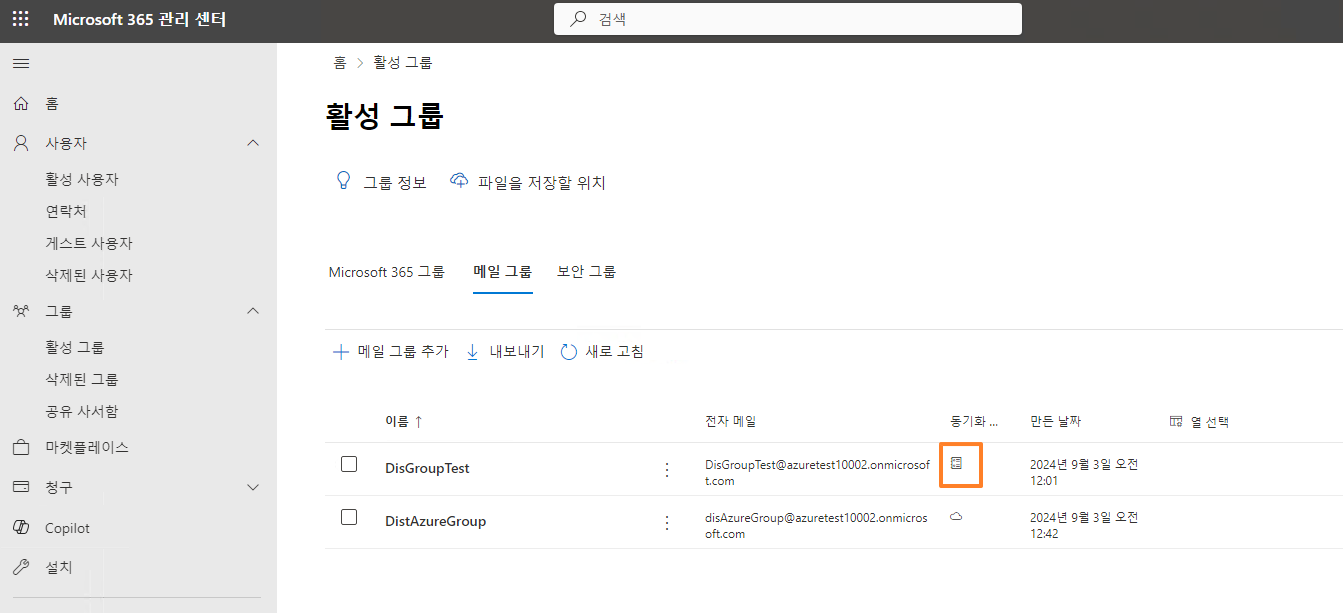
Task: Open 활성 사용자 in the sidebar
Action: (82, 179)
